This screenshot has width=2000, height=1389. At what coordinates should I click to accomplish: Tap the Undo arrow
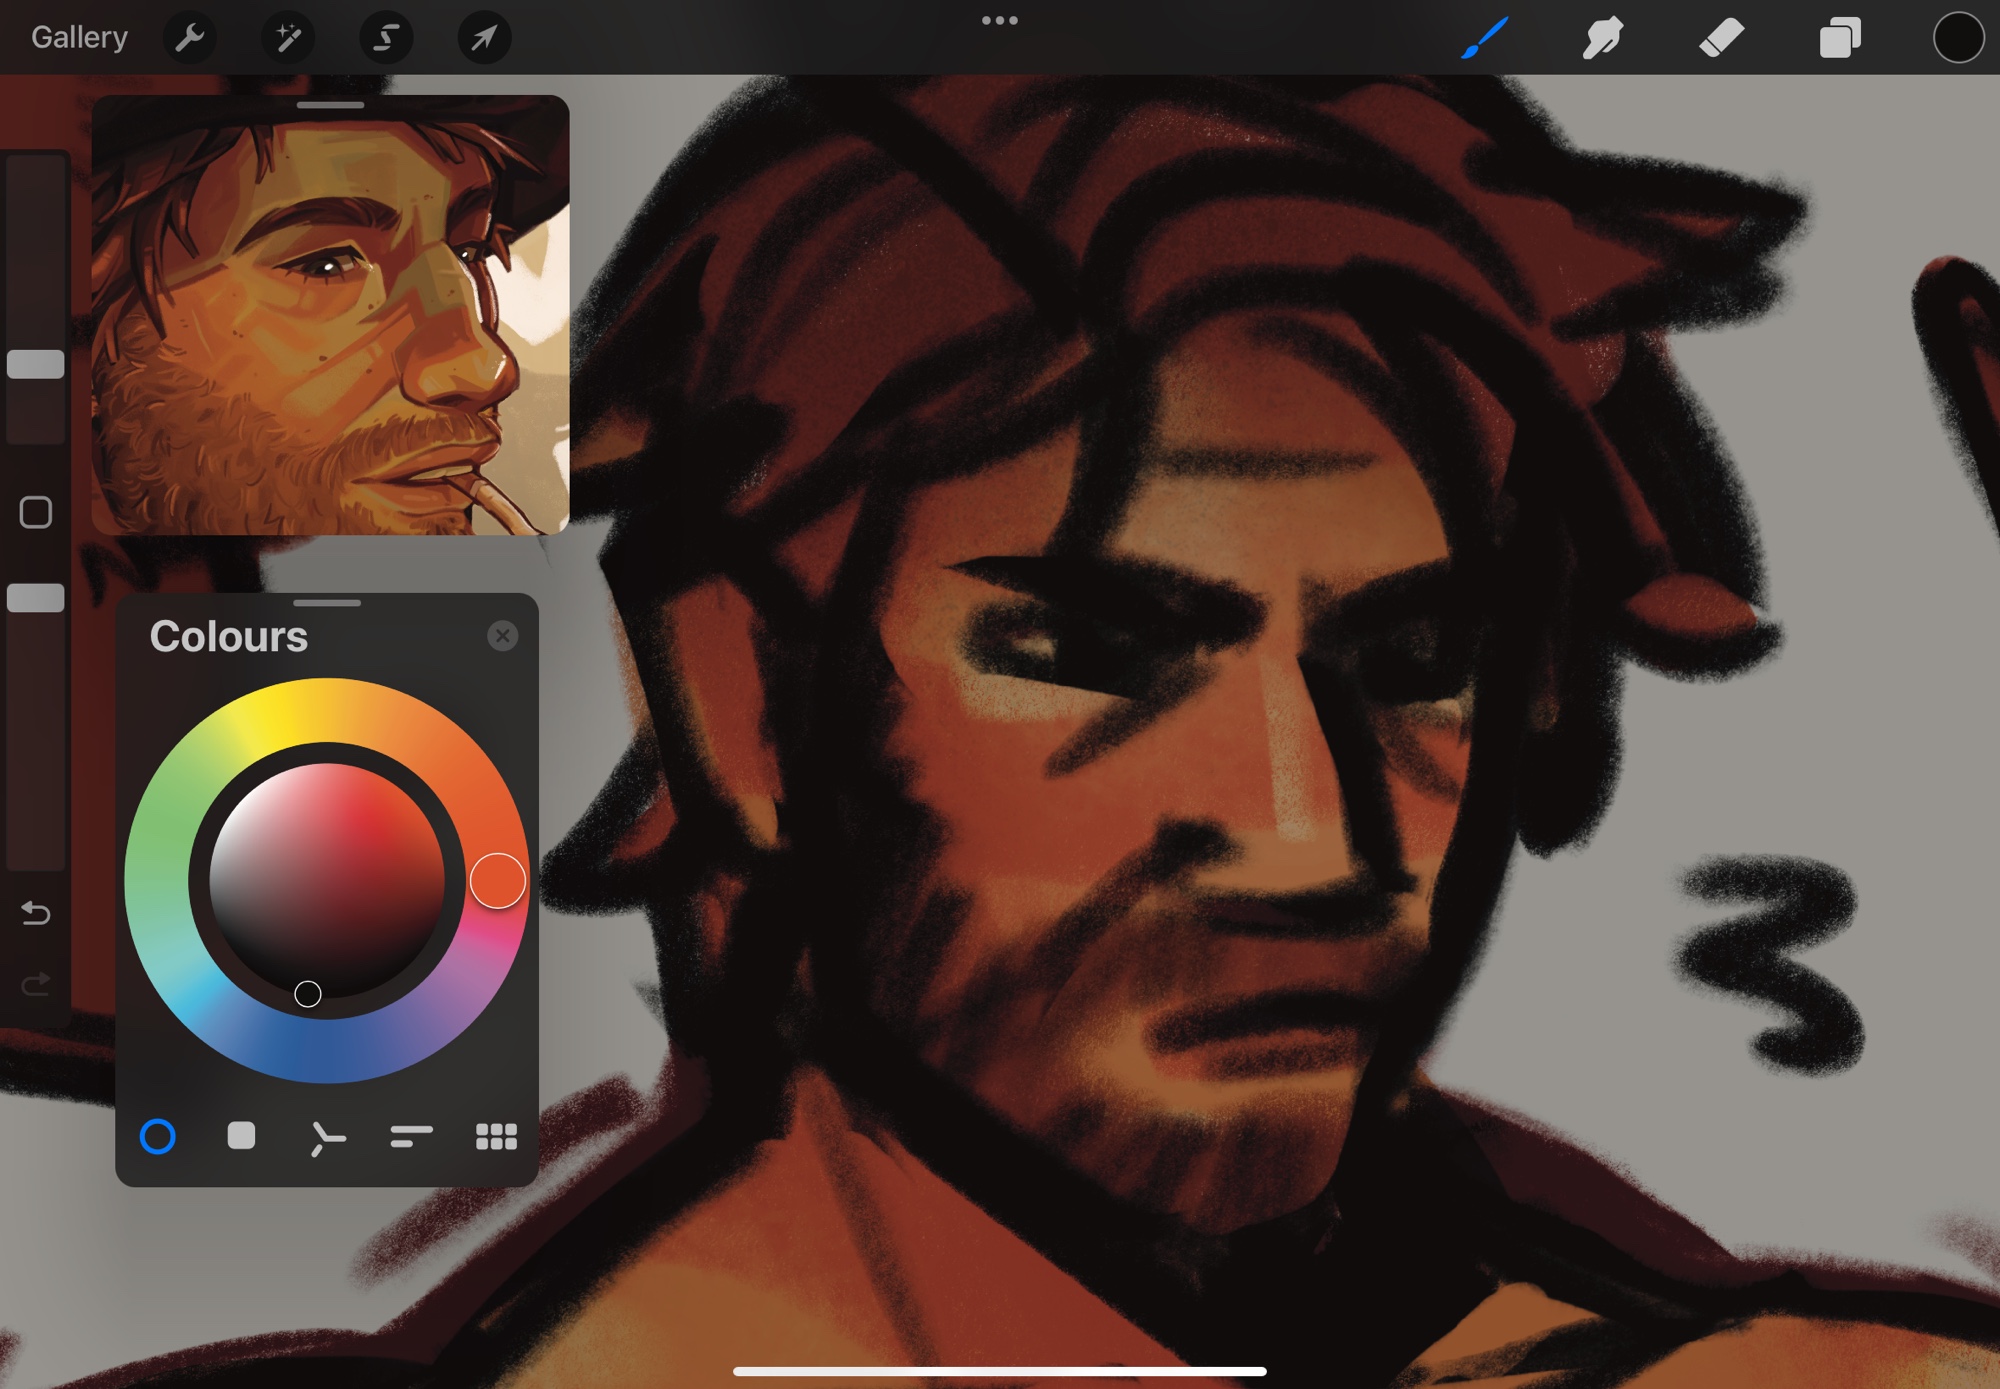click(x=36, y=912)
